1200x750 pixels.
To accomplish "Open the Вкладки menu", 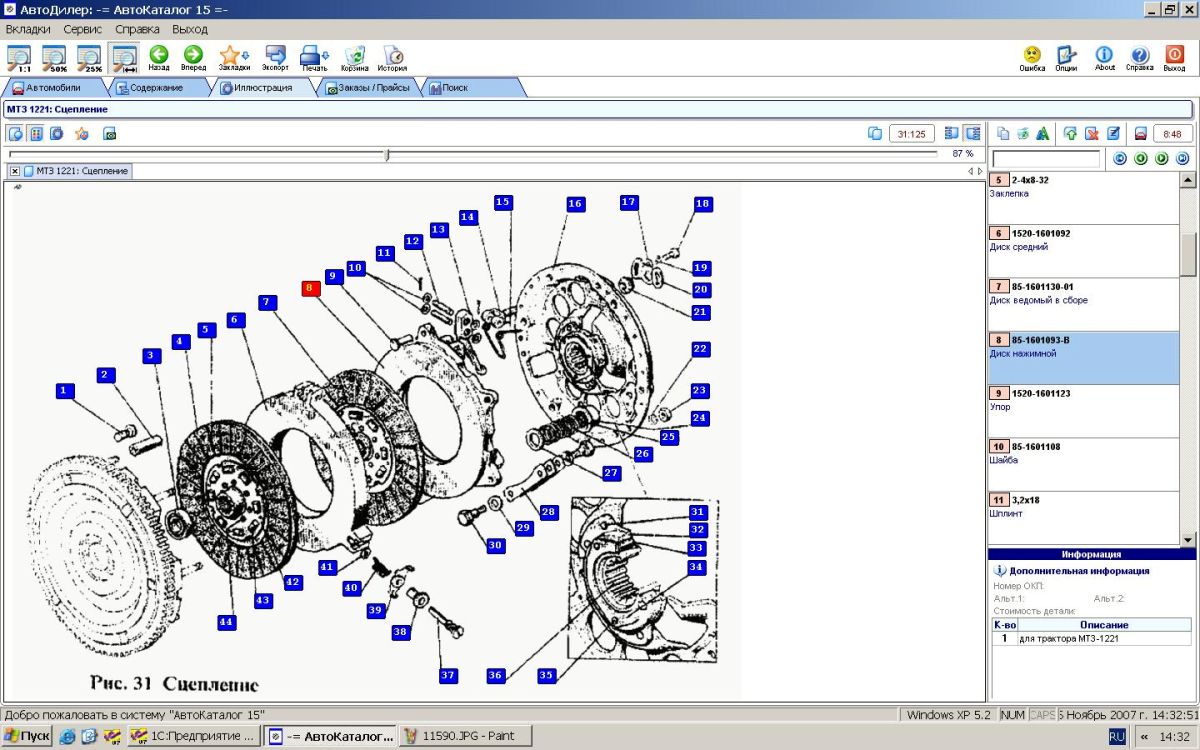I will click(28, 29).
